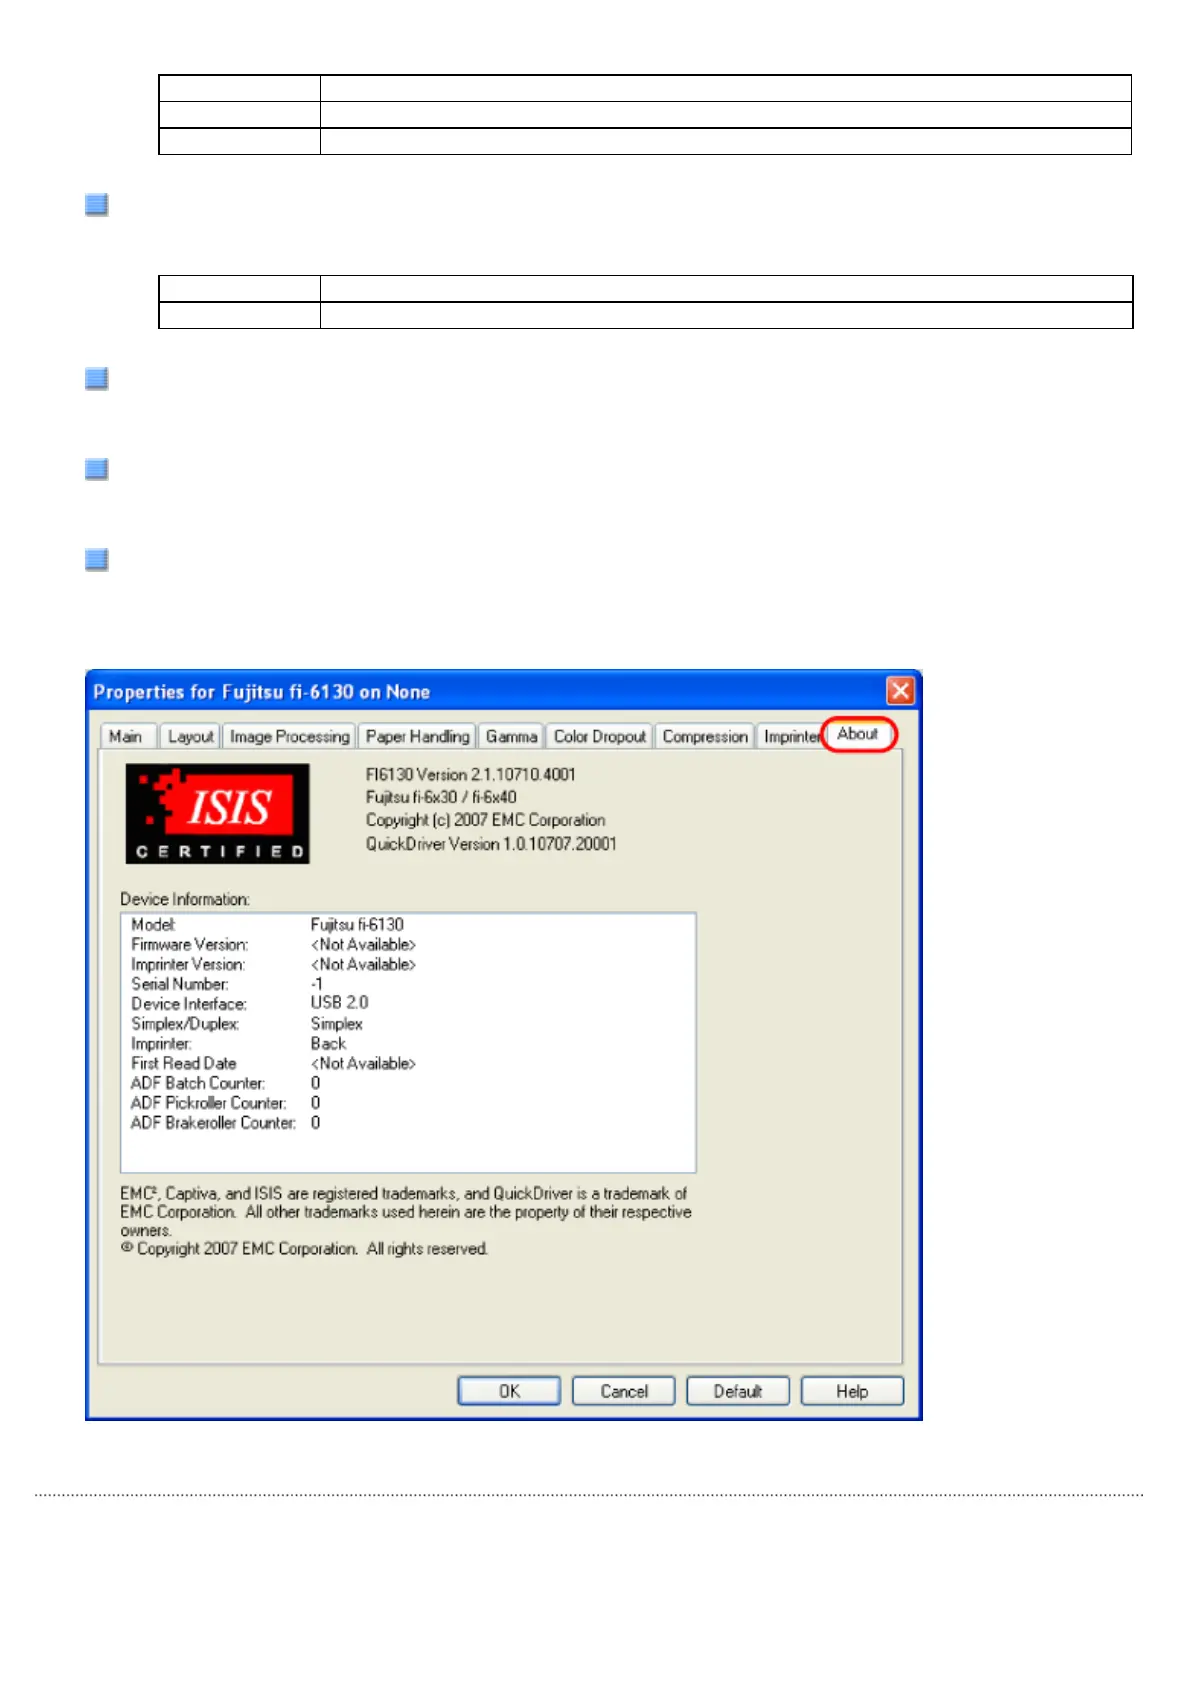This screenshot has width=1190, height=1684.
Task: Restore settings with Default button
Action: 738,1391
